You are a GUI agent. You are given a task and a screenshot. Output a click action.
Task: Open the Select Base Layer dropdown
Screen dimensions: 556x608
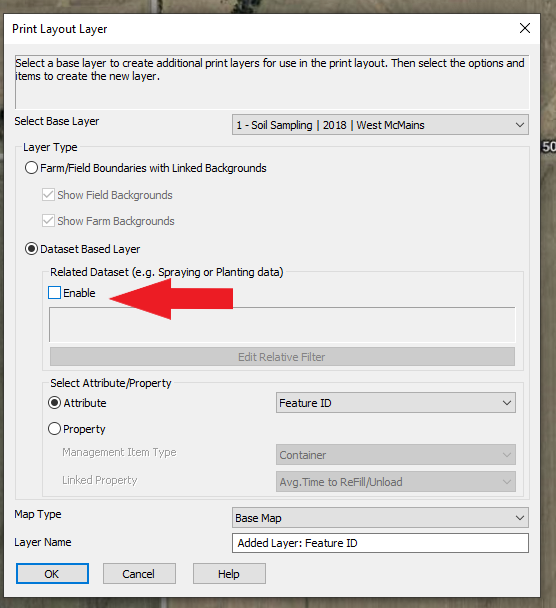coord(380,125)
